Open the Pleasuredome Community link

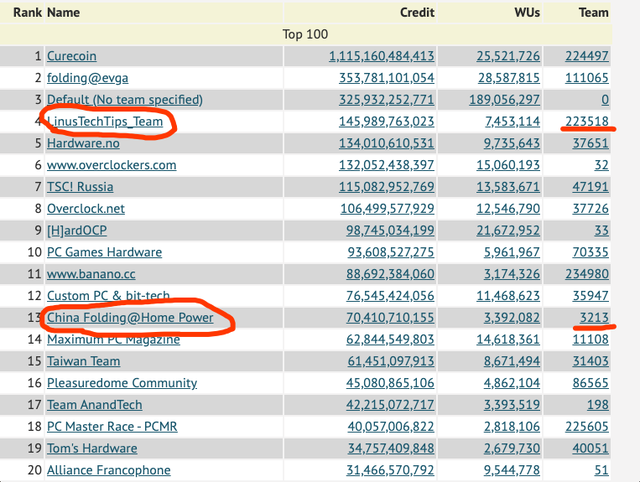(122, 383)
